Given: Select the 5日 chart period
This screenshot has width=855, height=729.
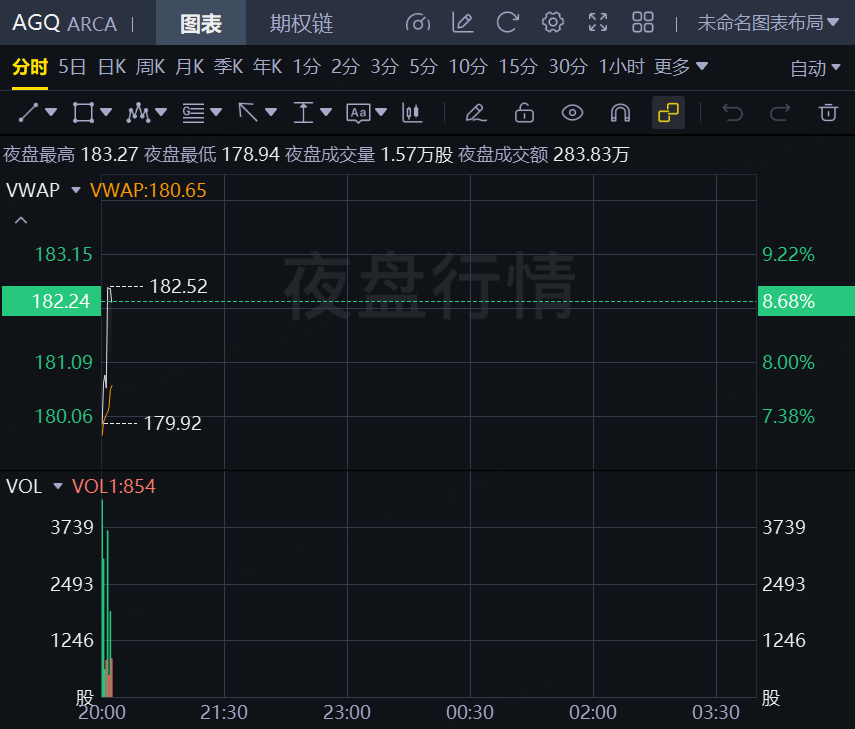Looking at the screenshot, I should 72,67.
